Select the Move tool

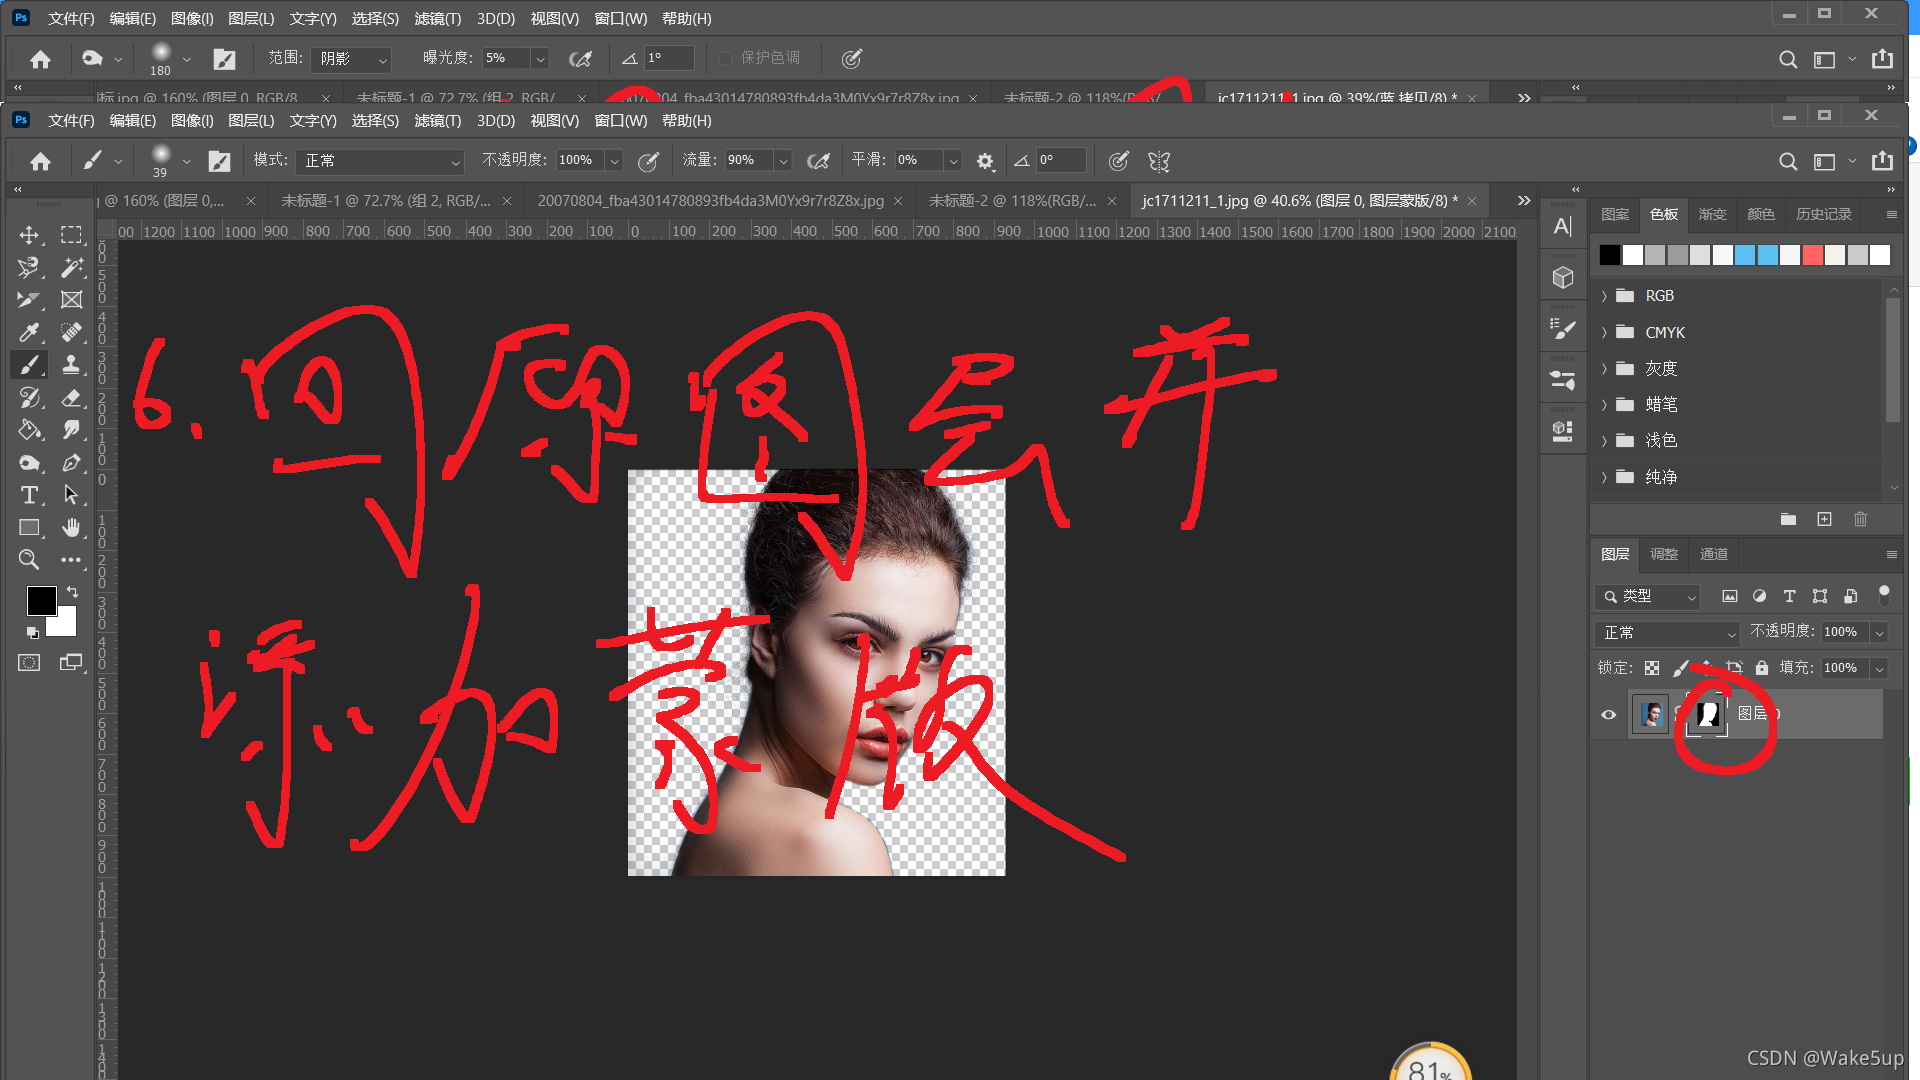29,235
